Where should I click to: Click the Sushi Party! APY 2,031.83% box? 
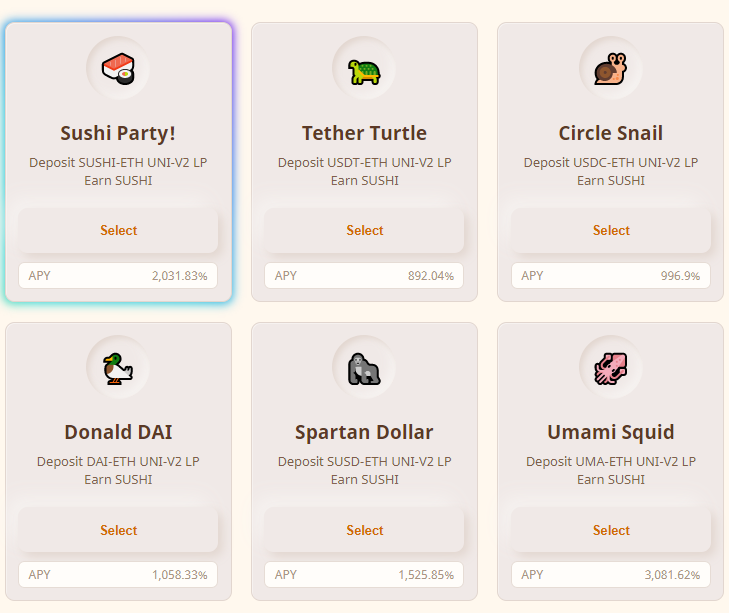click(x=118, y=276)
